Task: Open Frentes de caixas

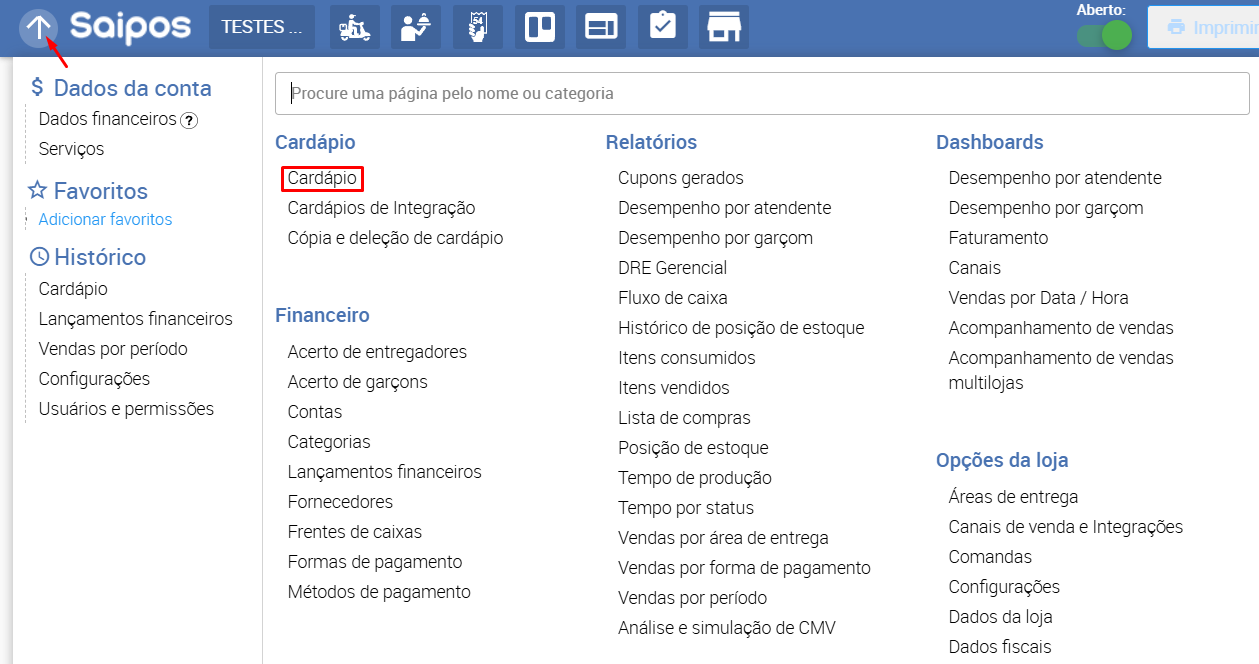Action: tap(354, 532)
